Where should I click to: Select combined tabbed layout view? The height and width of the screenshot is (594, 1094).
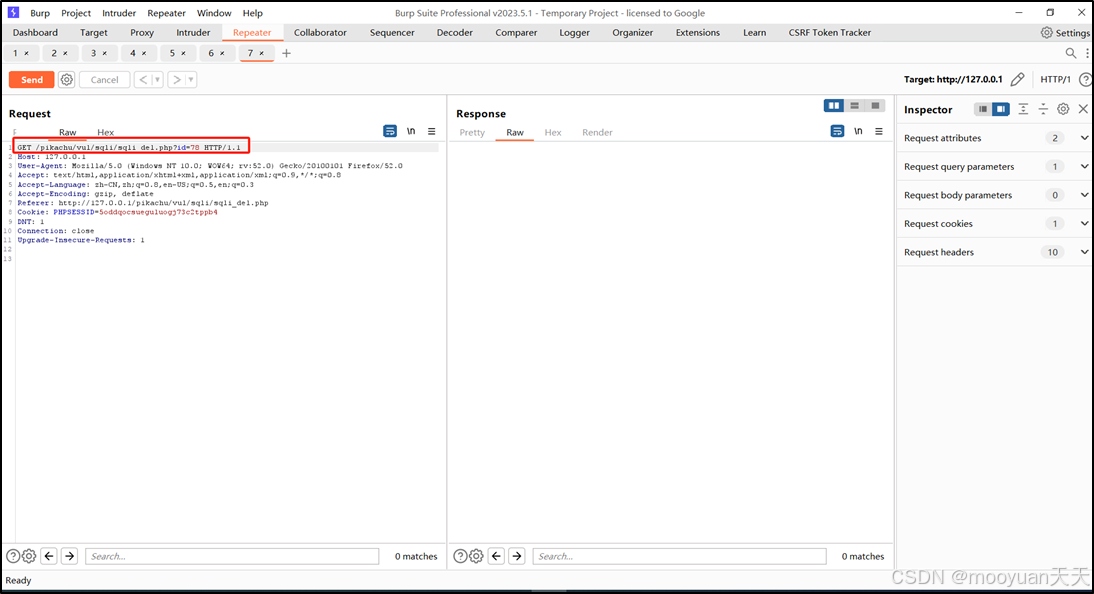[x=875, y=105]
